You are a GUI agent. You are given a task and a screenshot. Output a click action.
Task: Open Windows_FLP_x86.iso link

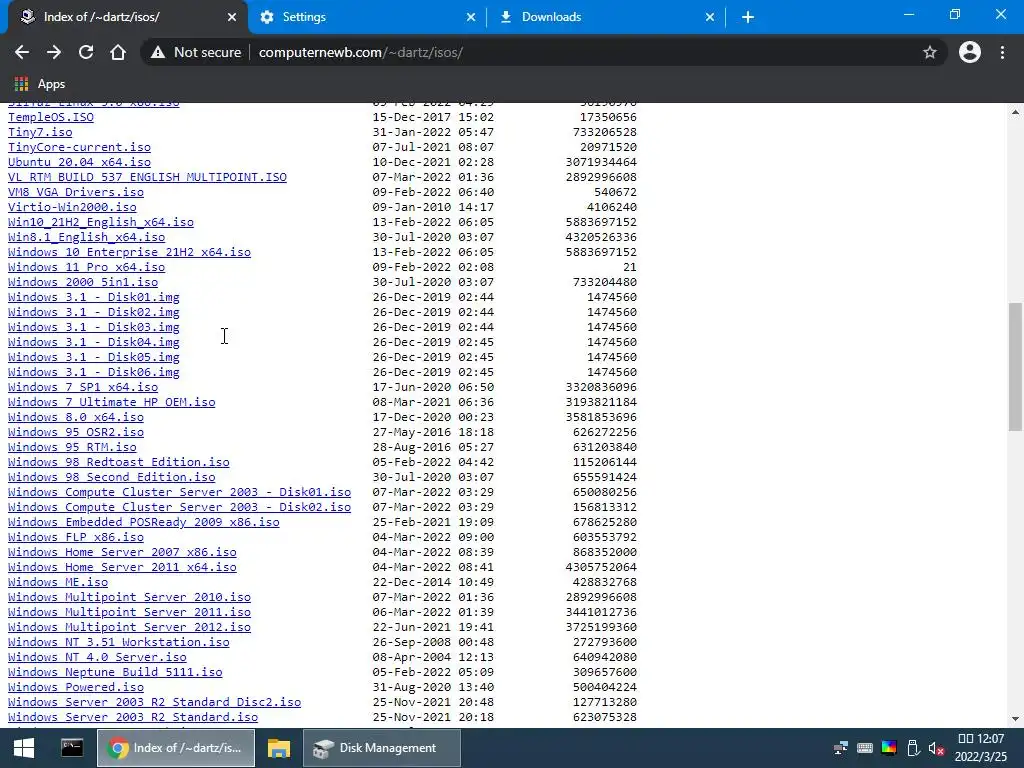pyautogui.click(x=76, y=537)
